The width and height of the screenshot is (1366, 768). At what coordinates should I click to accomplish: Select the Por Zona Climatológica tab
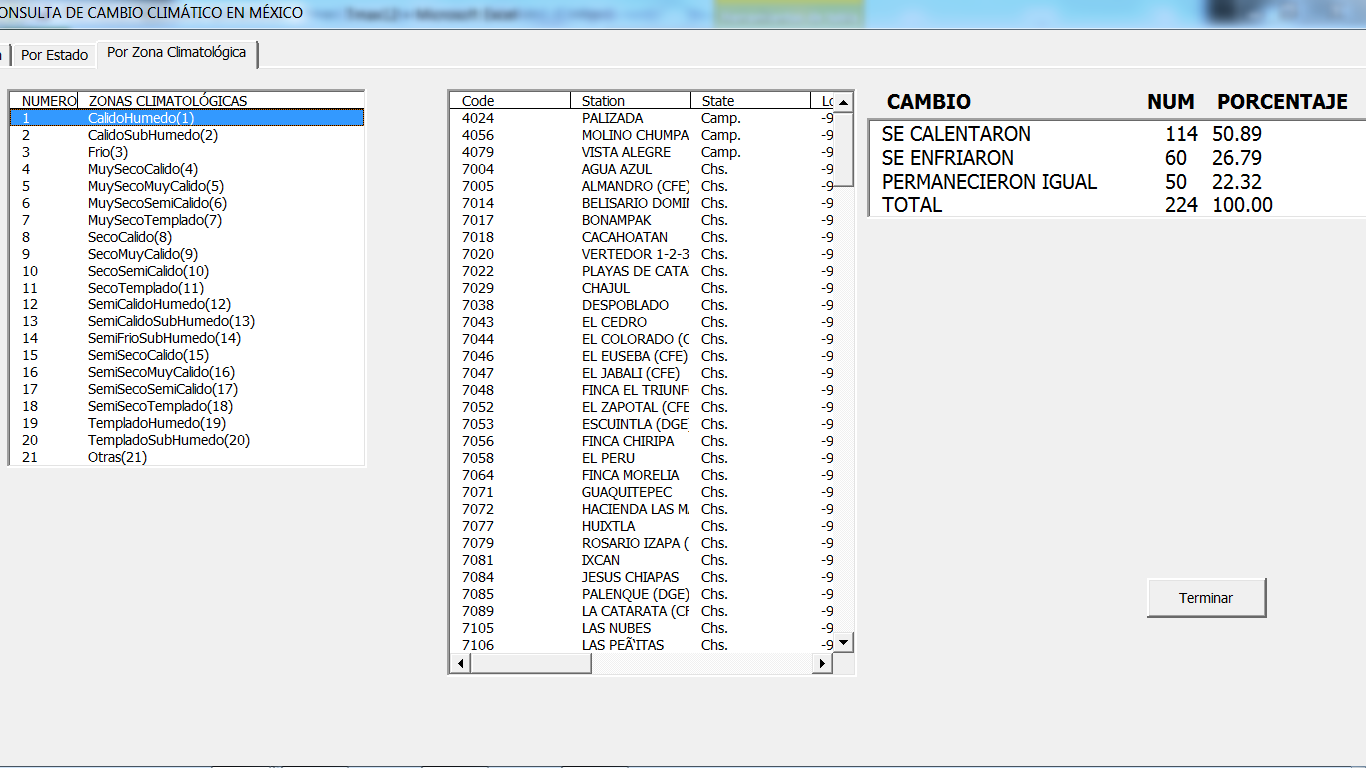(x=176, y=53)
